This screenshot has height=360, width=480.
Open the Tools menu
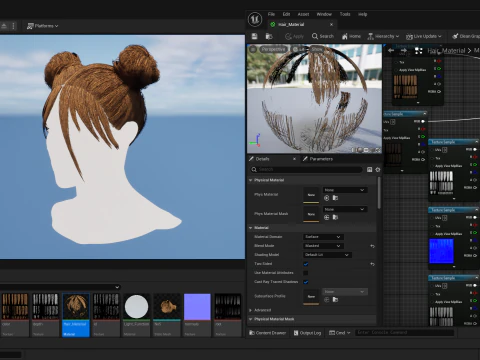345,14
